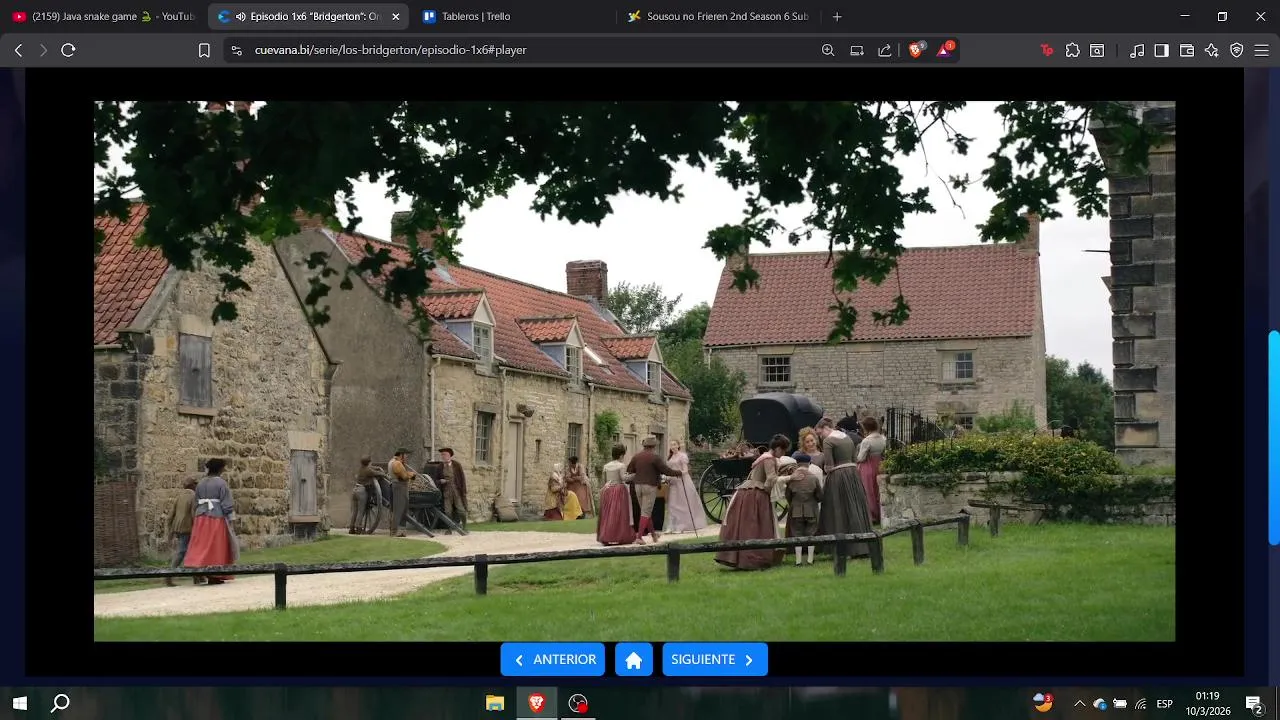
Task: Open the browser hamburger main menu
Action: pos(1262,50)
